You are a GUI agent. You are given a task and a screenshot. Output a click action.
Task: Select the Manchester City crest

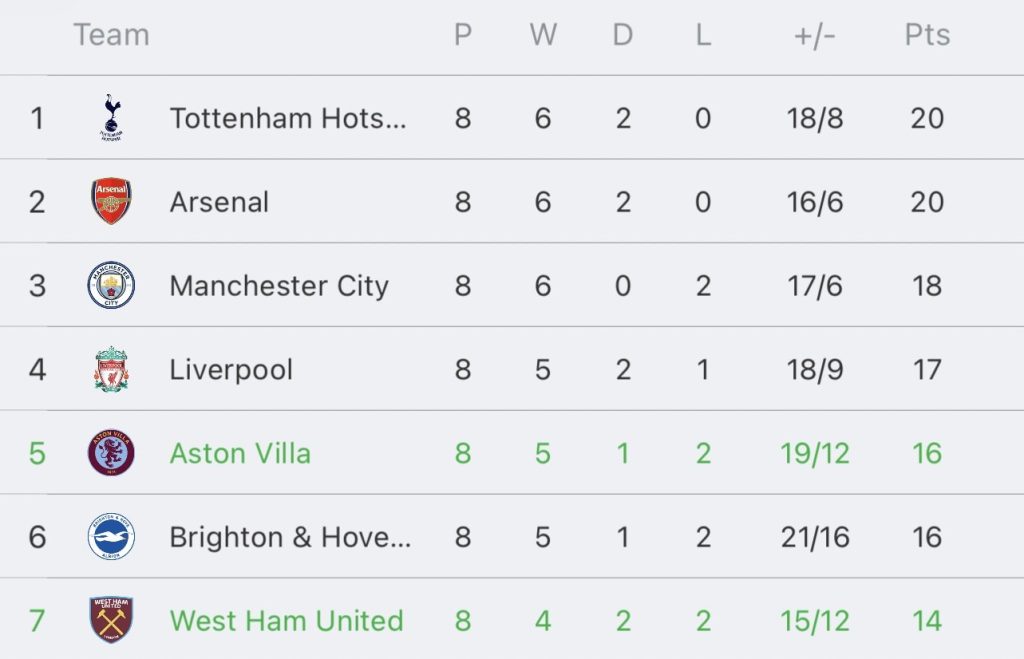pos(111,285)
